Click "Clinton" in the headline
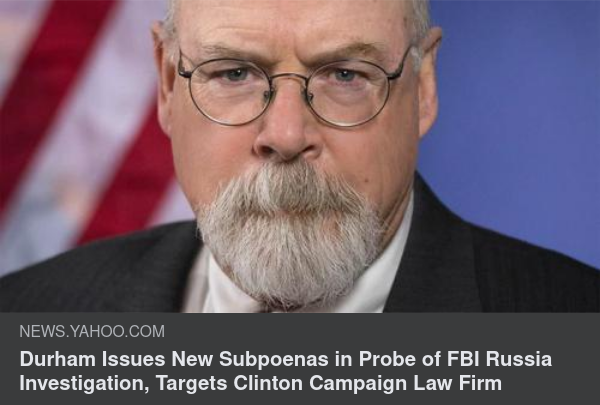Viewport: 600px width, 405px height. pos(268,383)
